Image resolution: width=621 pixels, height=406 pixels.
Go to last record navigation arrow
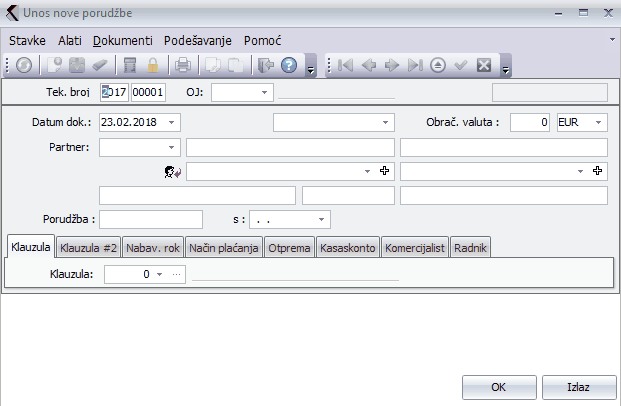tap(415, 65)
